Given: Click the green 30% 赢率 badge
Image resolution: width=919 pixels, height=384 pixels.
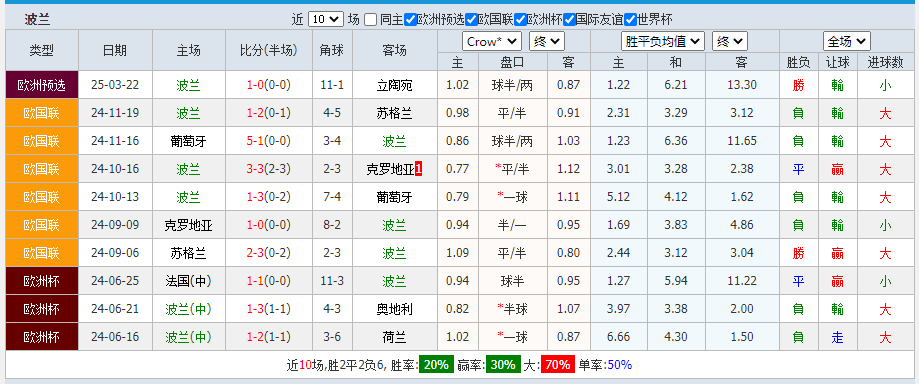Looking at the screenshot, I should point(502,365).
